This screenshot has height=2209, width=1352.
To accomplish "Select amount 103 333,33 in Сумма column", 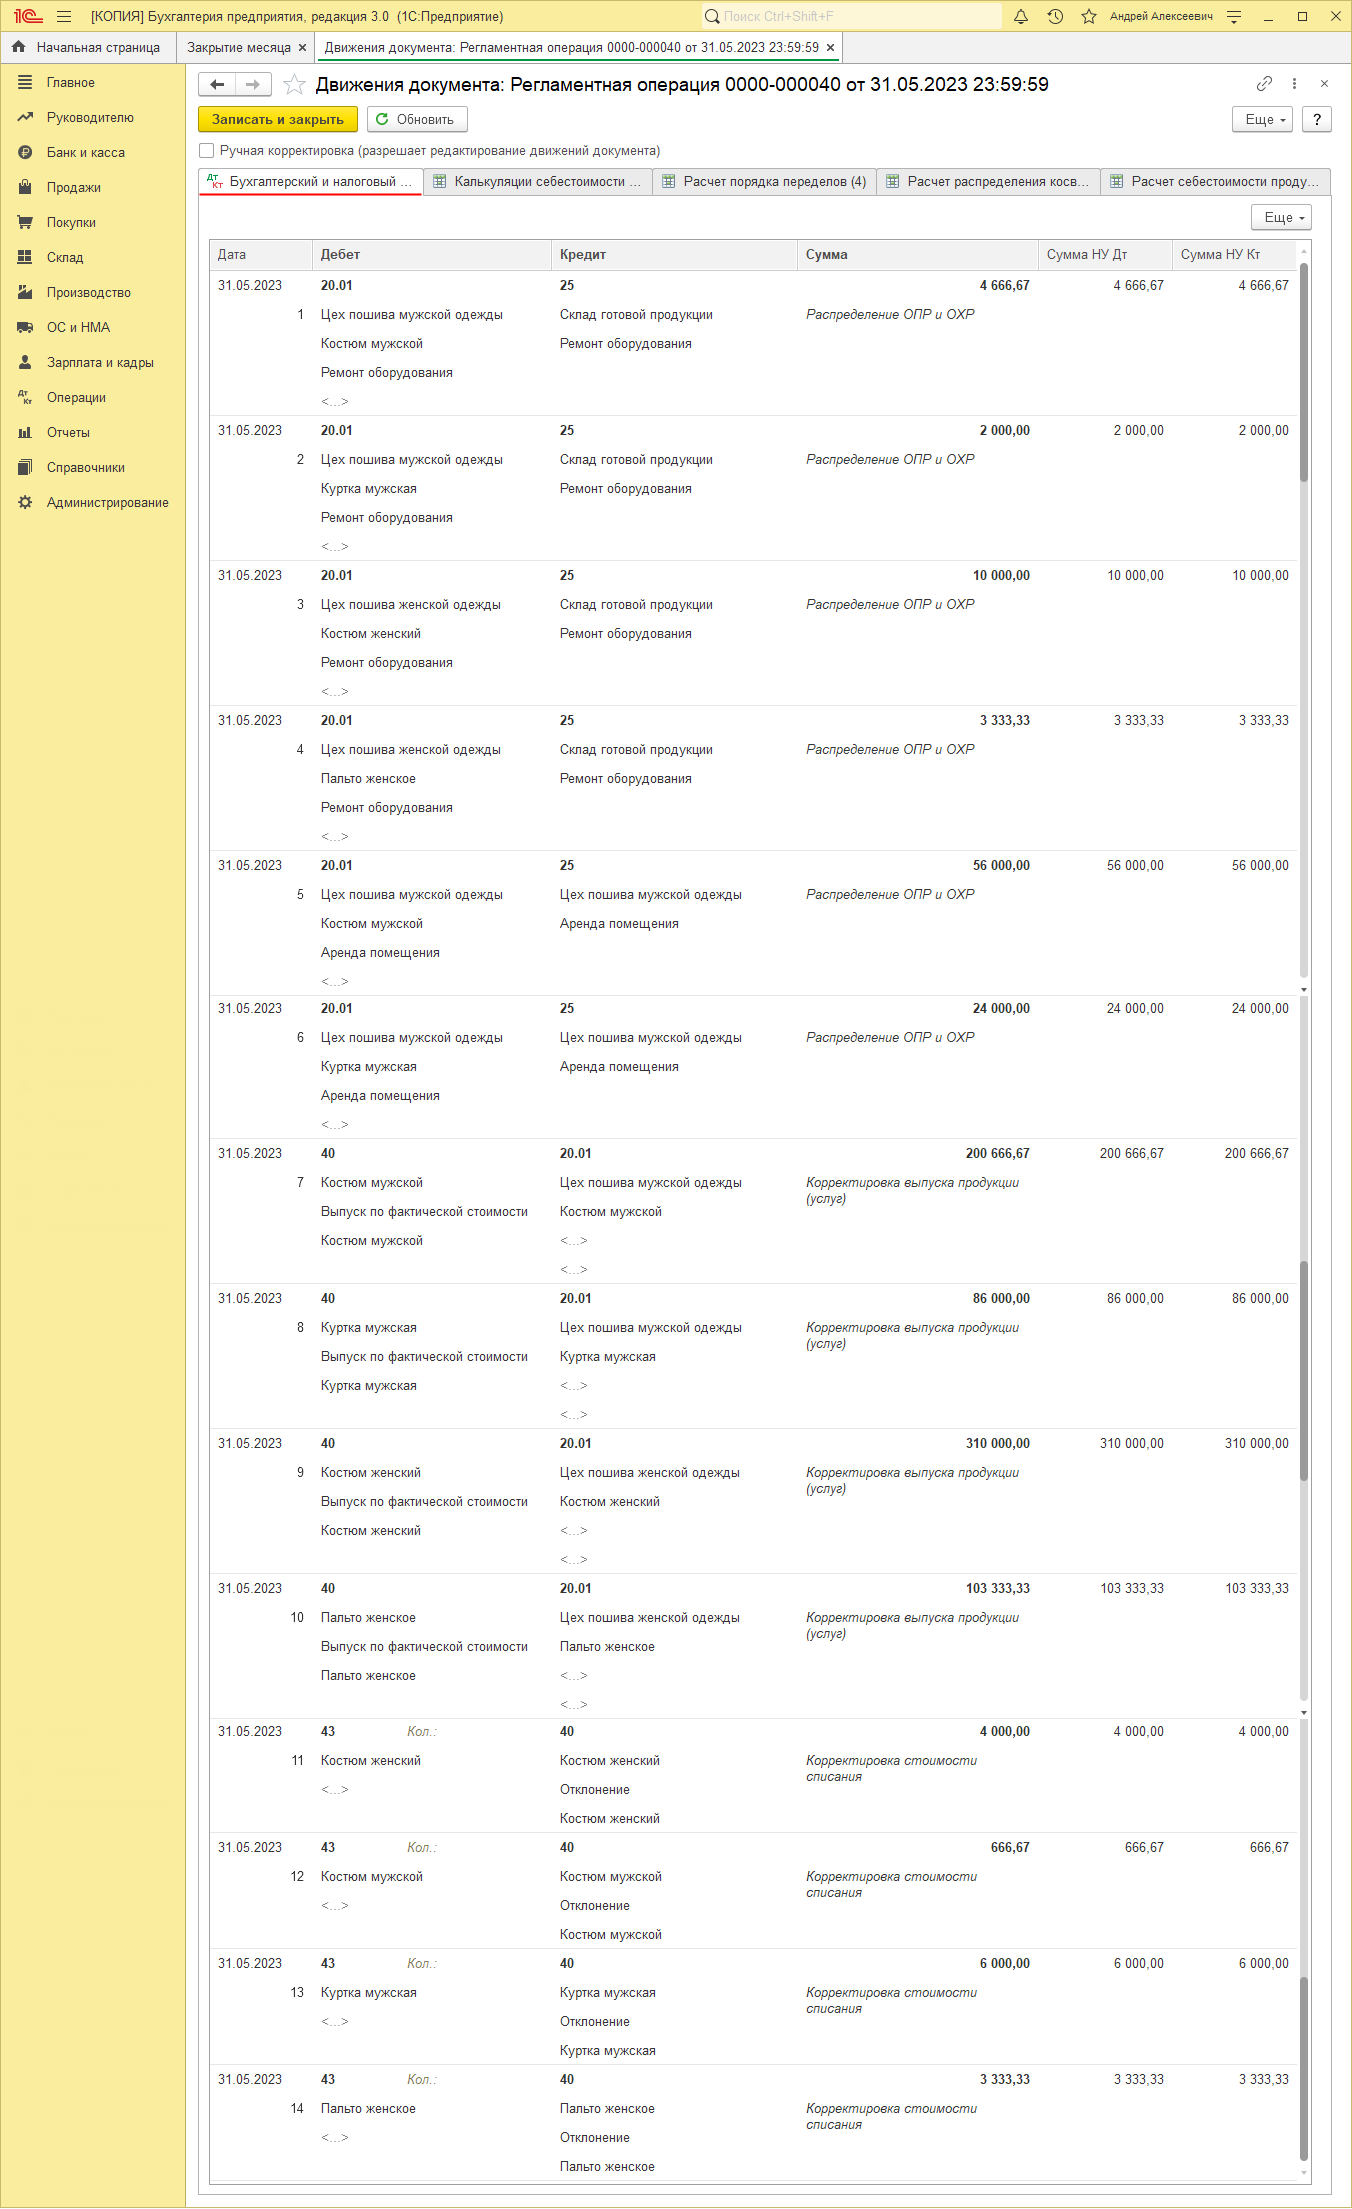I will coord(997,1589).
